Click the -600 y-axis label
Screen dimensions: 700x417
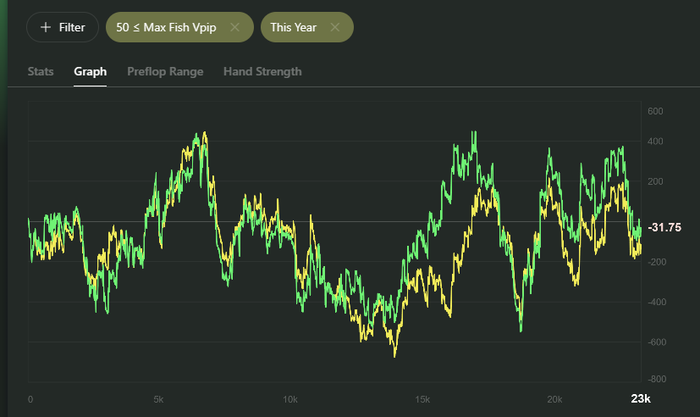(x=655, y=342)
